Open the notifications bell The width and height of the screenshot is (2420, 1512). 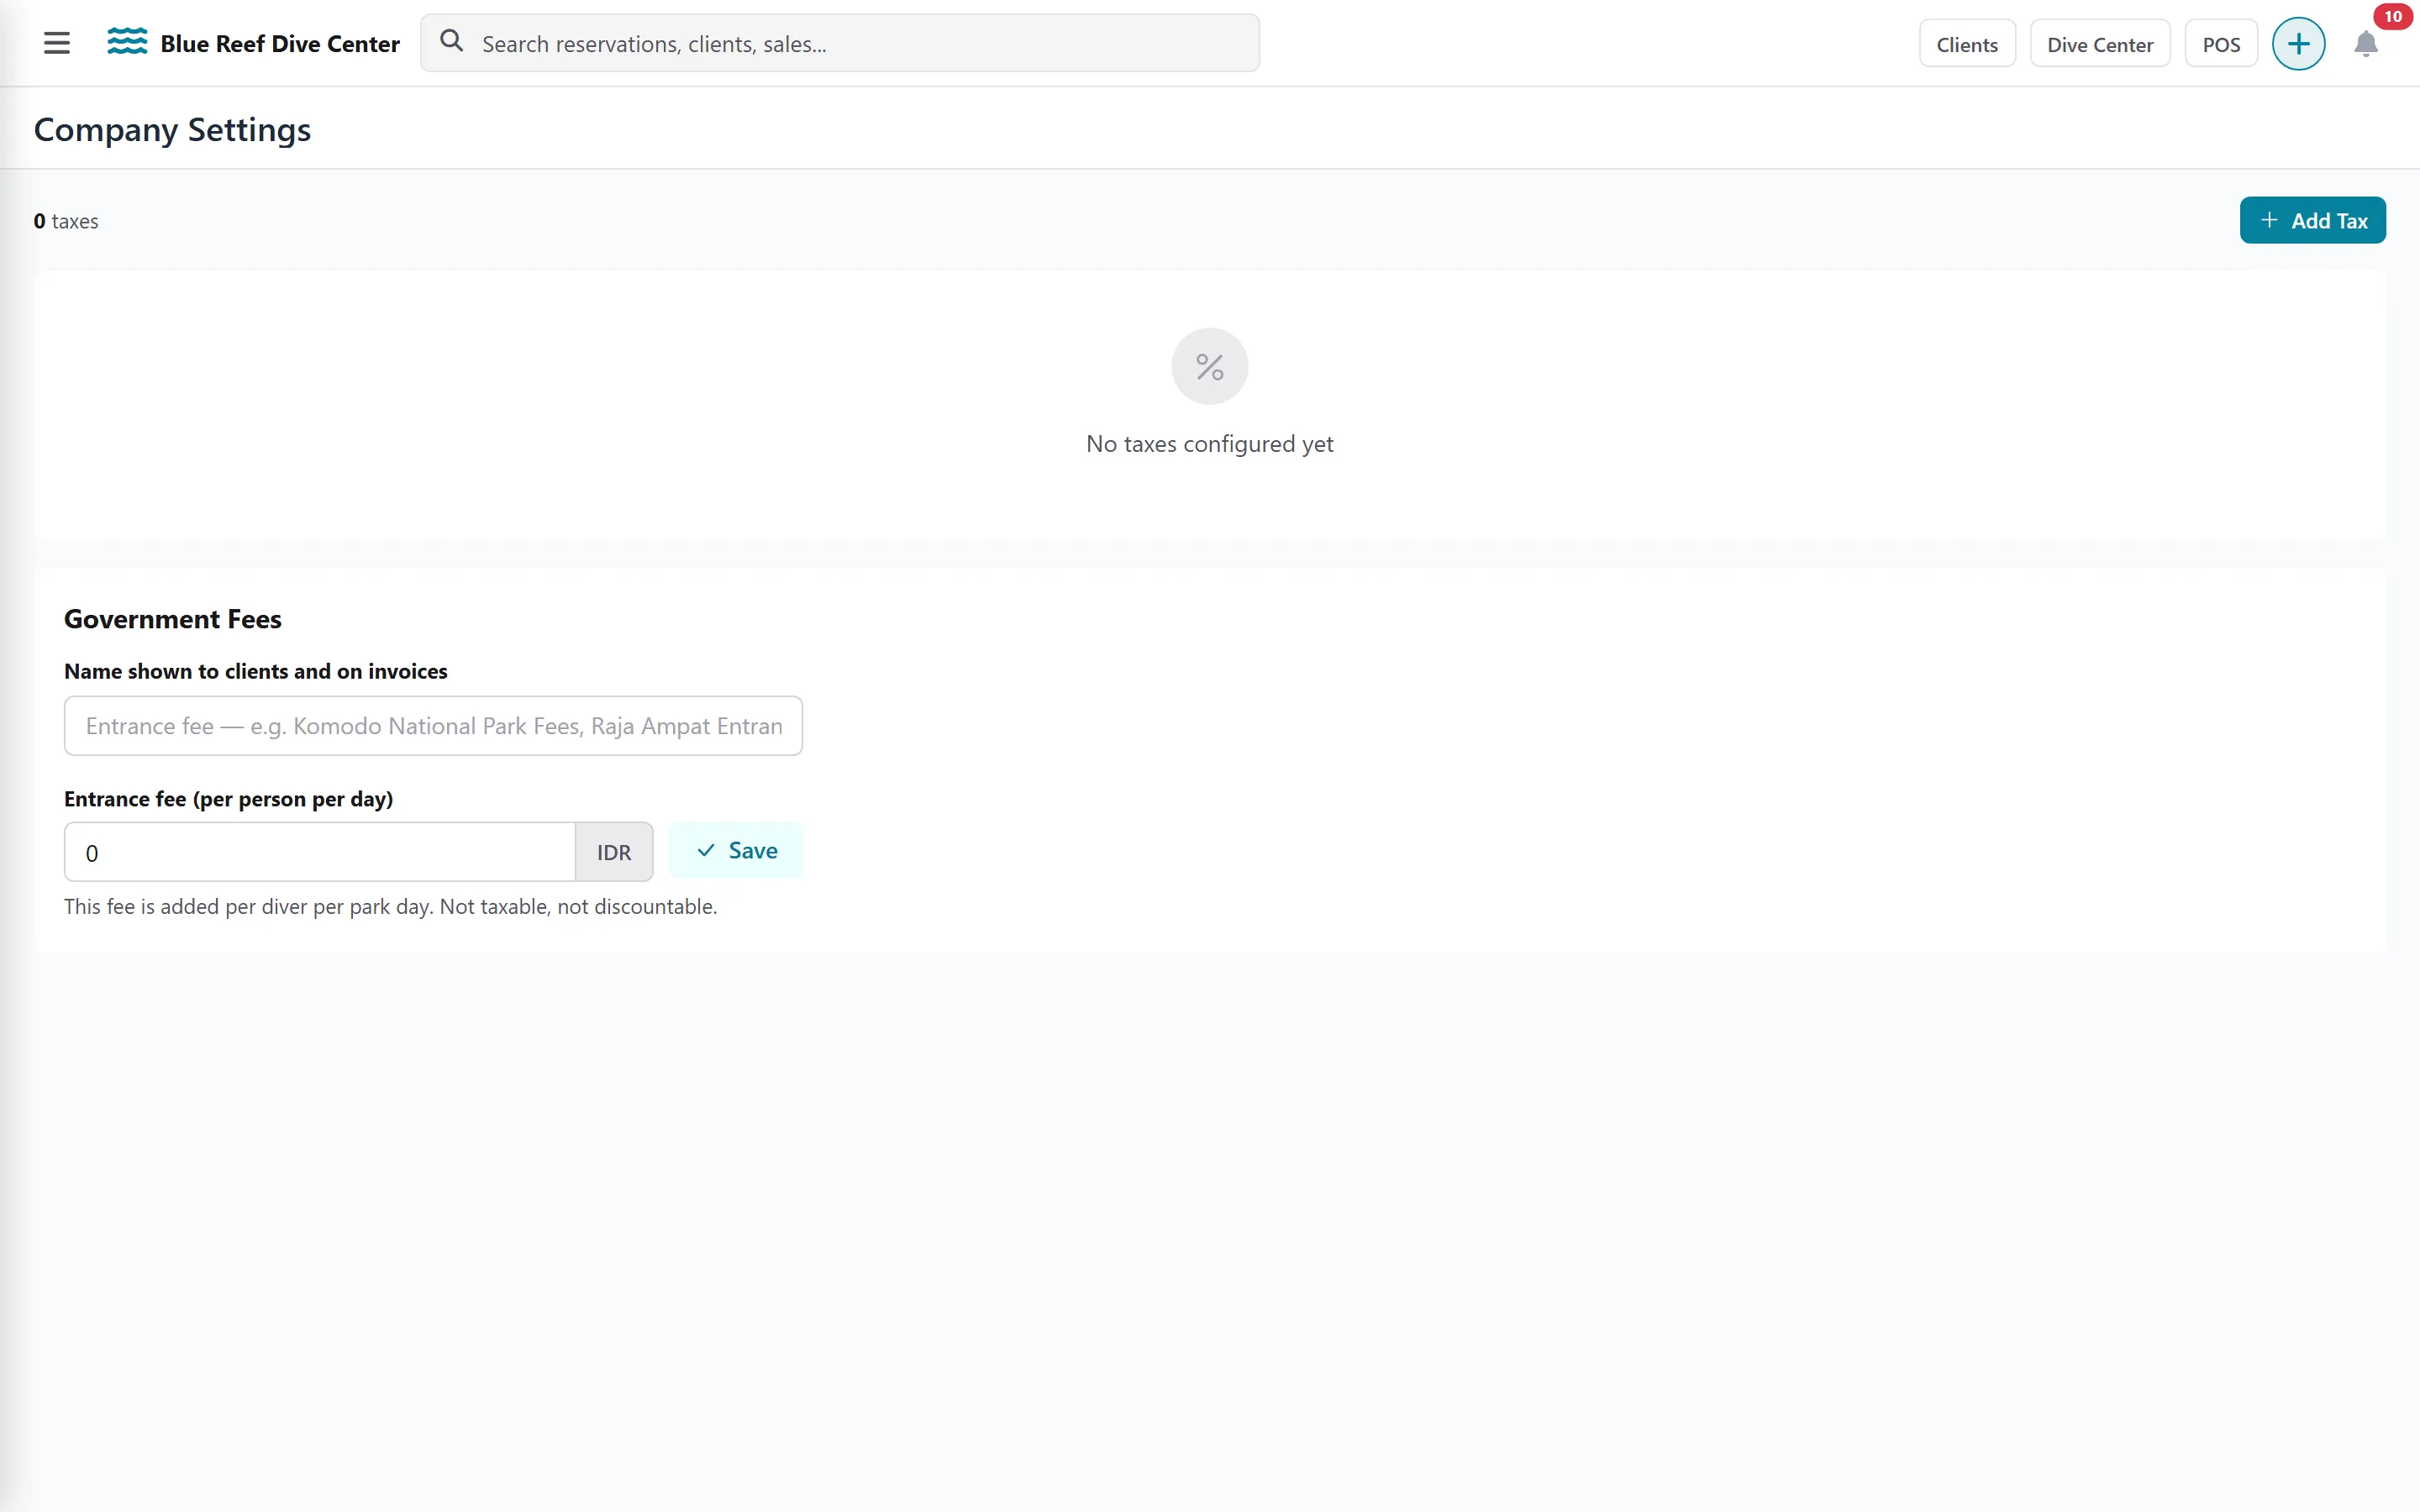point(2365,44)
